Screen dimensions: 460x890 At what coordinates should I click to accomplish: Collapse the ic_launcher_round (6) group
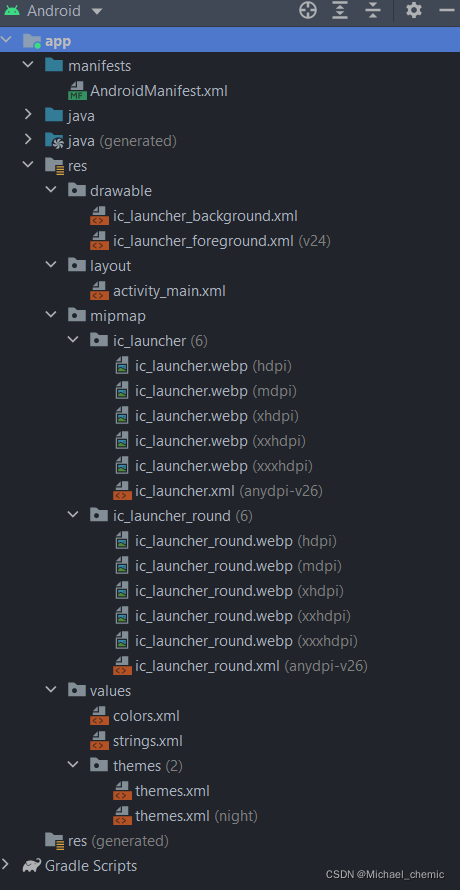click(73, 515)
